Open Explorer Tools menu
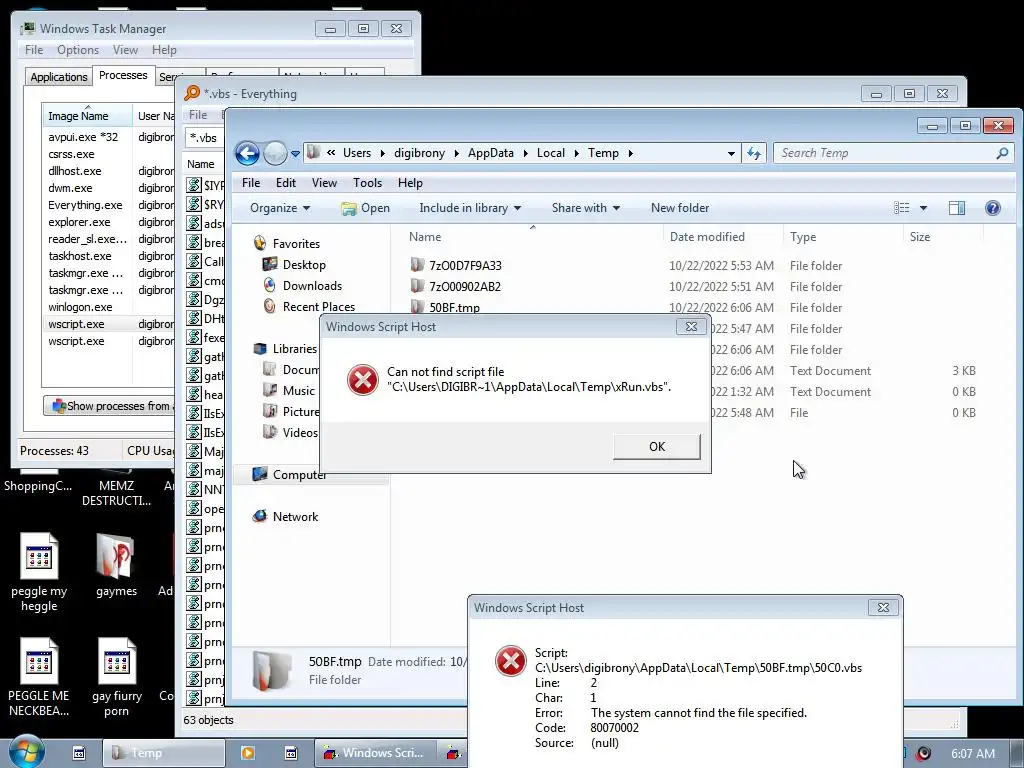 [367, 183]
